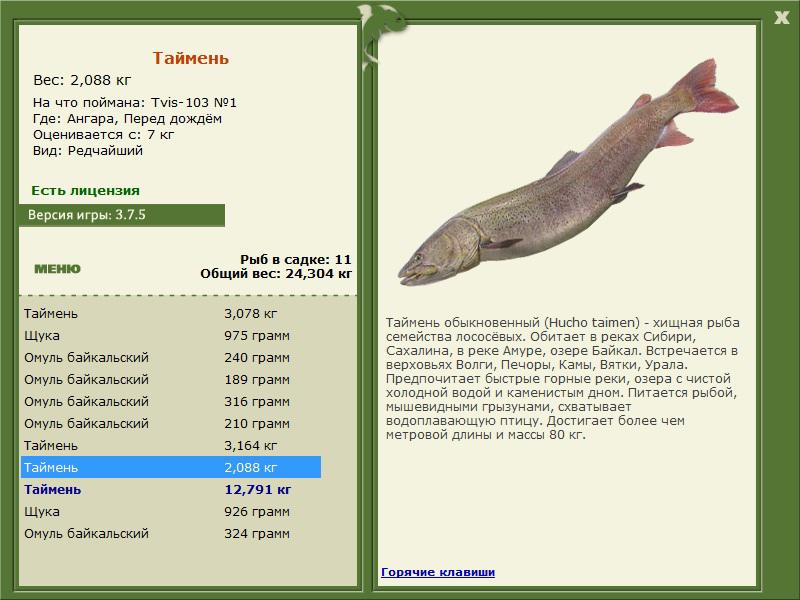Click the taimen description text

coord(562,378)
